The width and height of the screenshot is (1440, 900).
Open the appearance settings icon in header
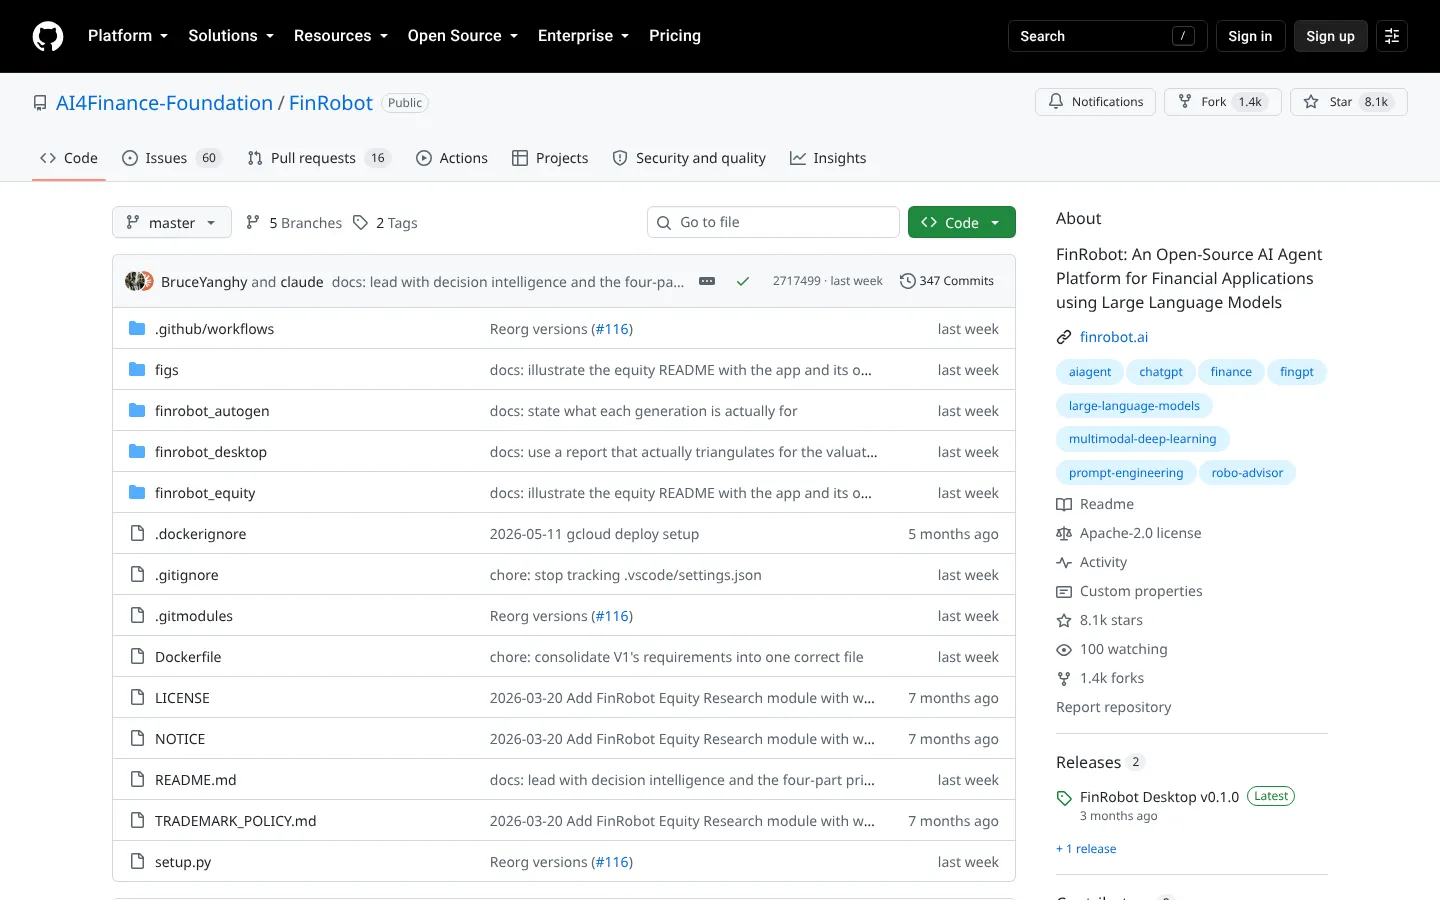pos(1392,36)
